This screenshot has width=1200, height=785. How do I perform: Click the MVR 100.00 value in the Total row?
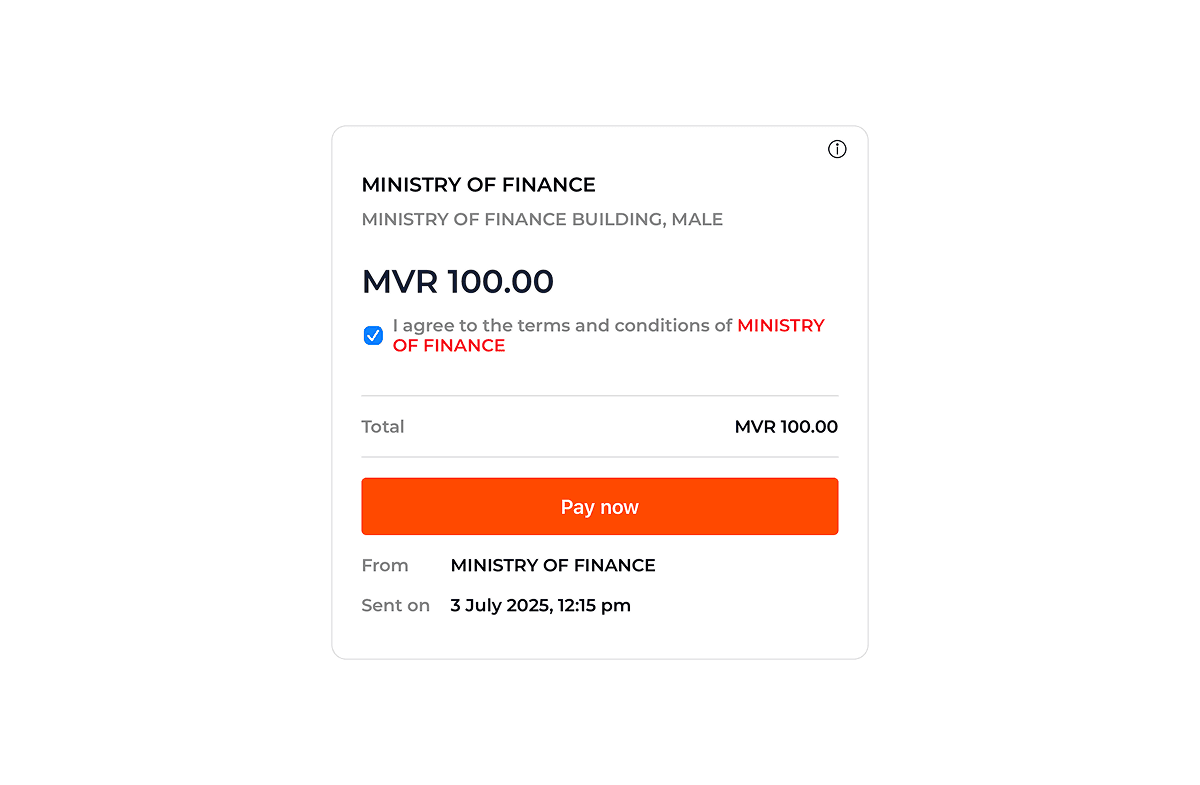pyautogui.click(x=786, y=427)
